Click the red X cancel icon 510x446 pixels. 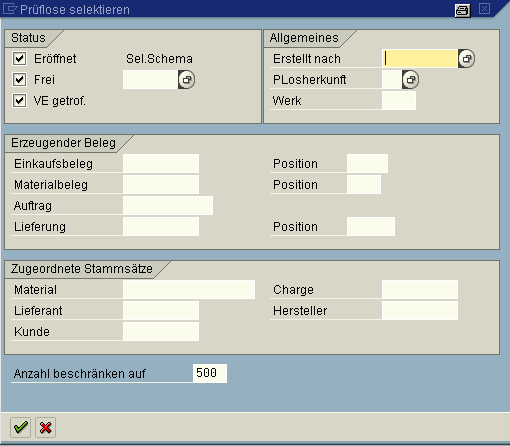(x=45, y=427)
